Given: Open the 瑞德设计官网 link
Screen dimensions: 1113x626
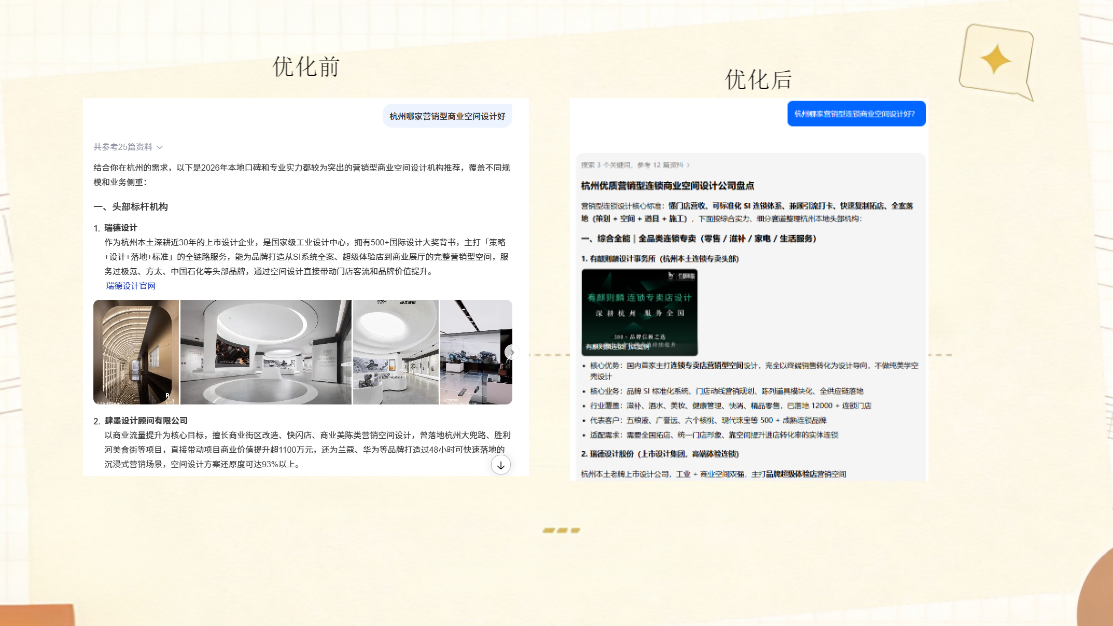Looking at the screenshot, I should point(131,285).
